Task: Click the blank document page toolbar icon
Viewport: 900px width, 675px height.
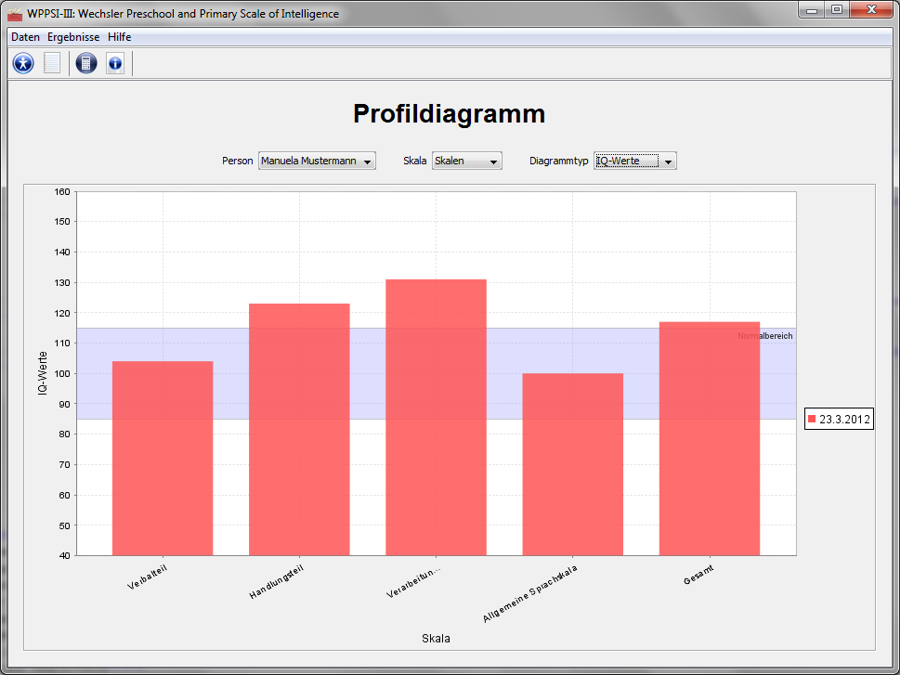Action: point(52,63)
